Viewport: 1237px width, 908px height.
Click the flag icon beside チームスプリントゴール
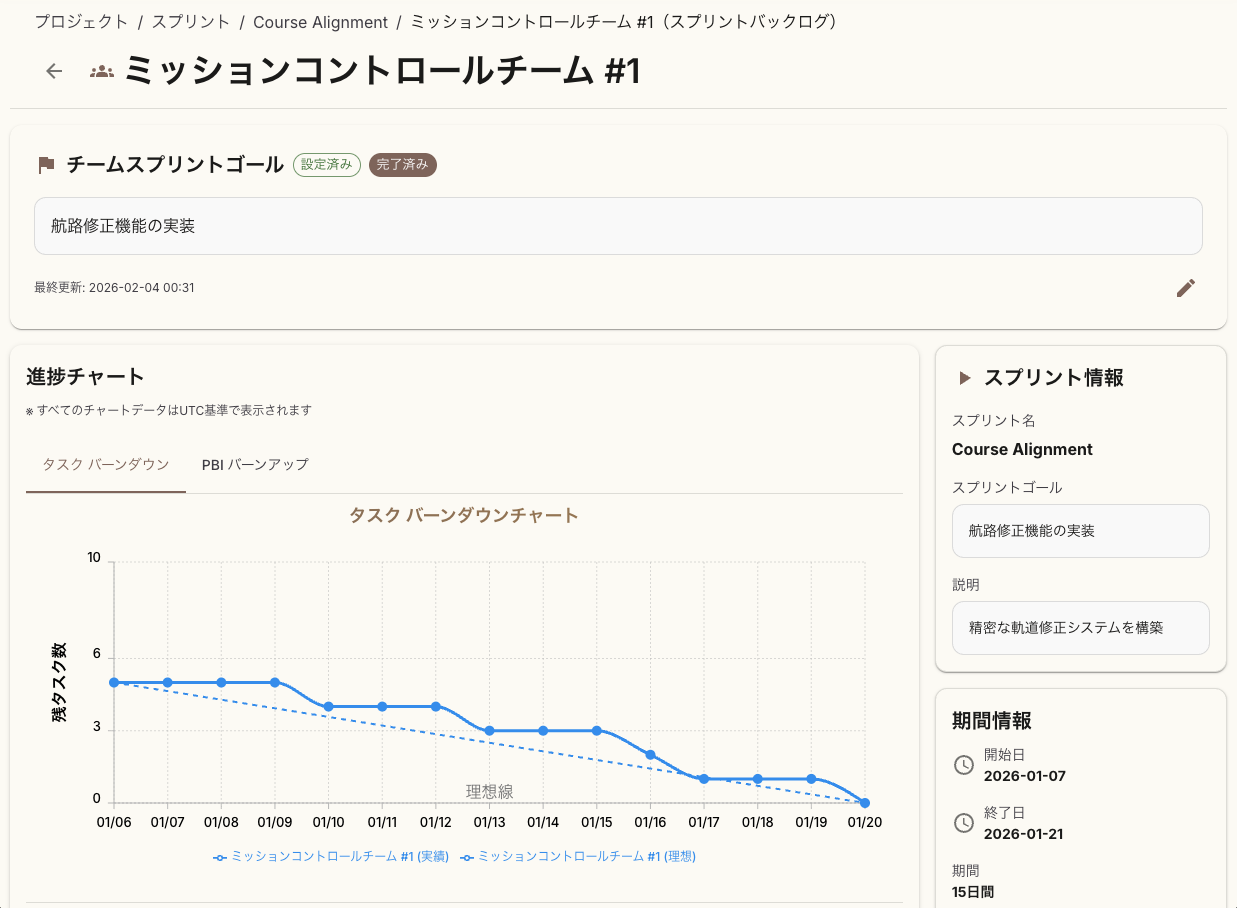point(45,164)
